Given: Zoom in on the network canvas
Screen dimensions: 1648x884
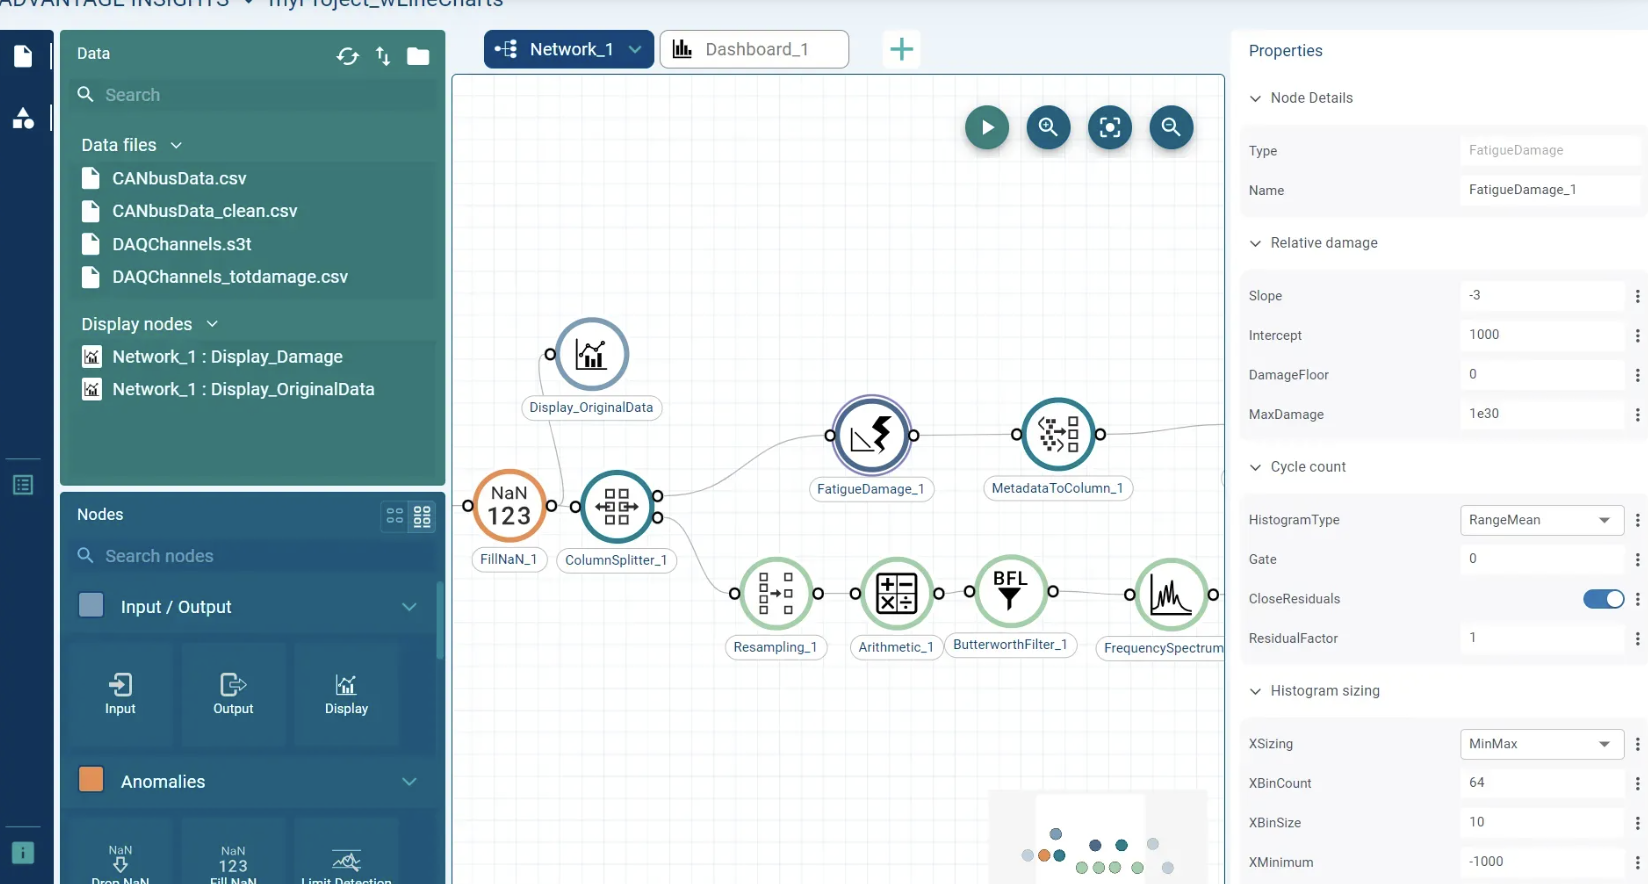Looking at the screenshot, I should coord(1048,127).
